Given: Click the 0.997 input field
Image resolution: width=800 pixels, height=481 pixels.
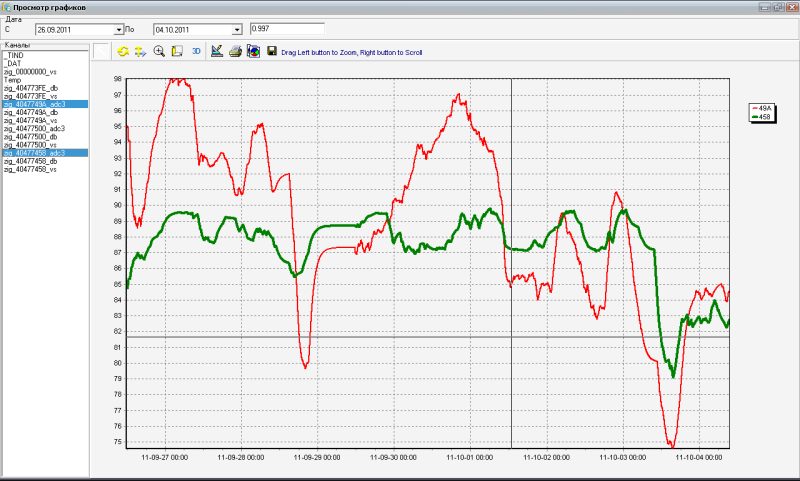Looking at the screenshot, I should point(287,29).
